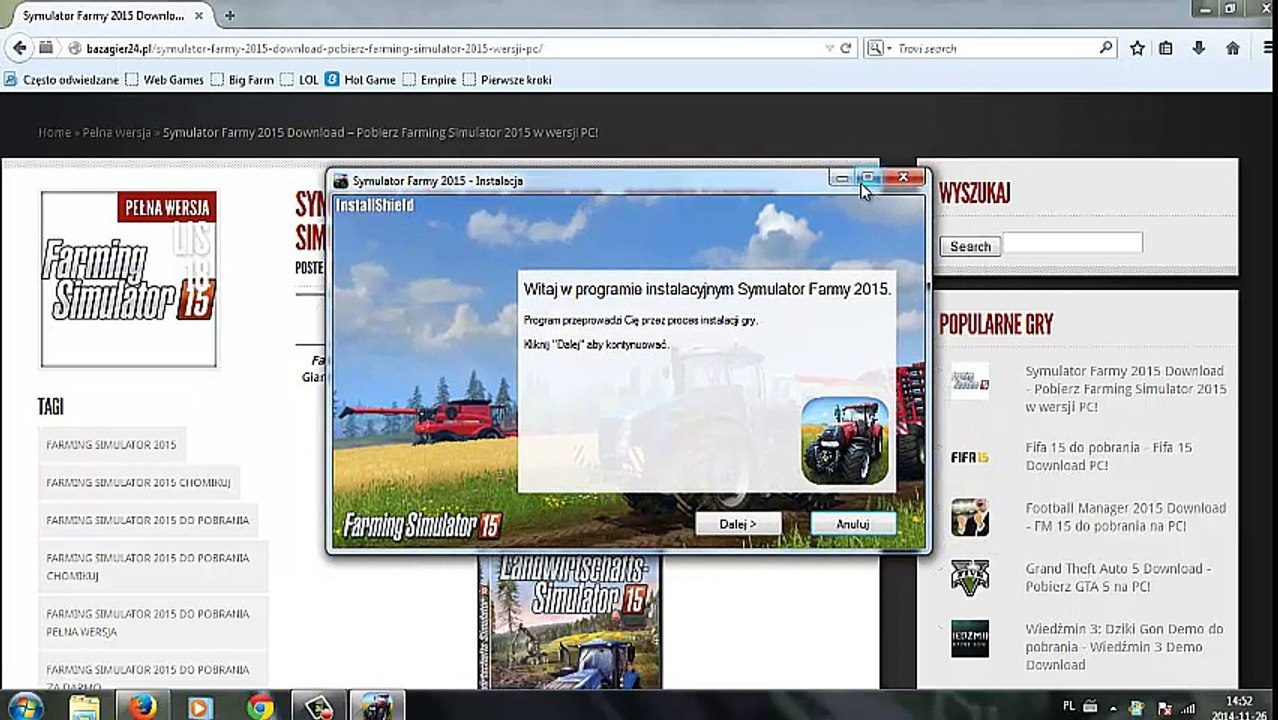Open the media player taskbar icon
1278x720 pixels.
(x=200, y=707)
